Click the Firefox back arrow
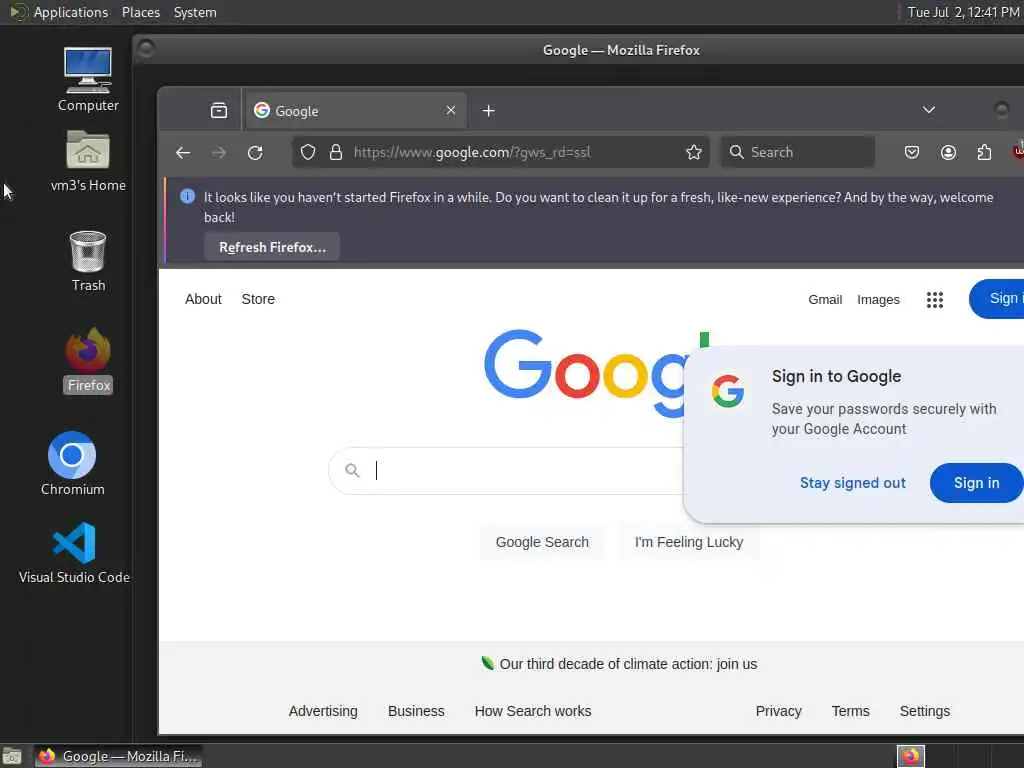 183,153
